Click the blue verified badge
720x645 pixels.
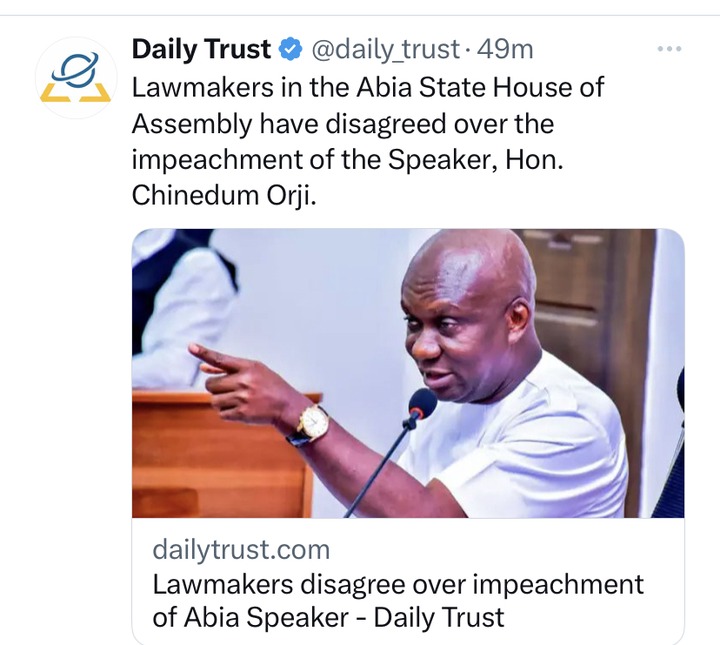290,49
